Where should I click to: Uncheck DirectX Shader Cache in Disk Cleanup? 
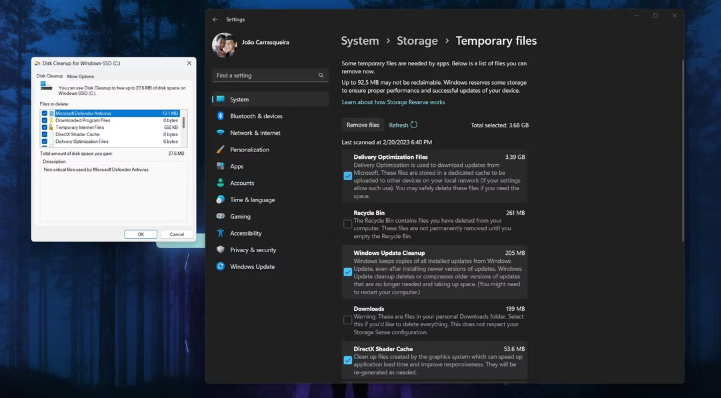[45, 135]
